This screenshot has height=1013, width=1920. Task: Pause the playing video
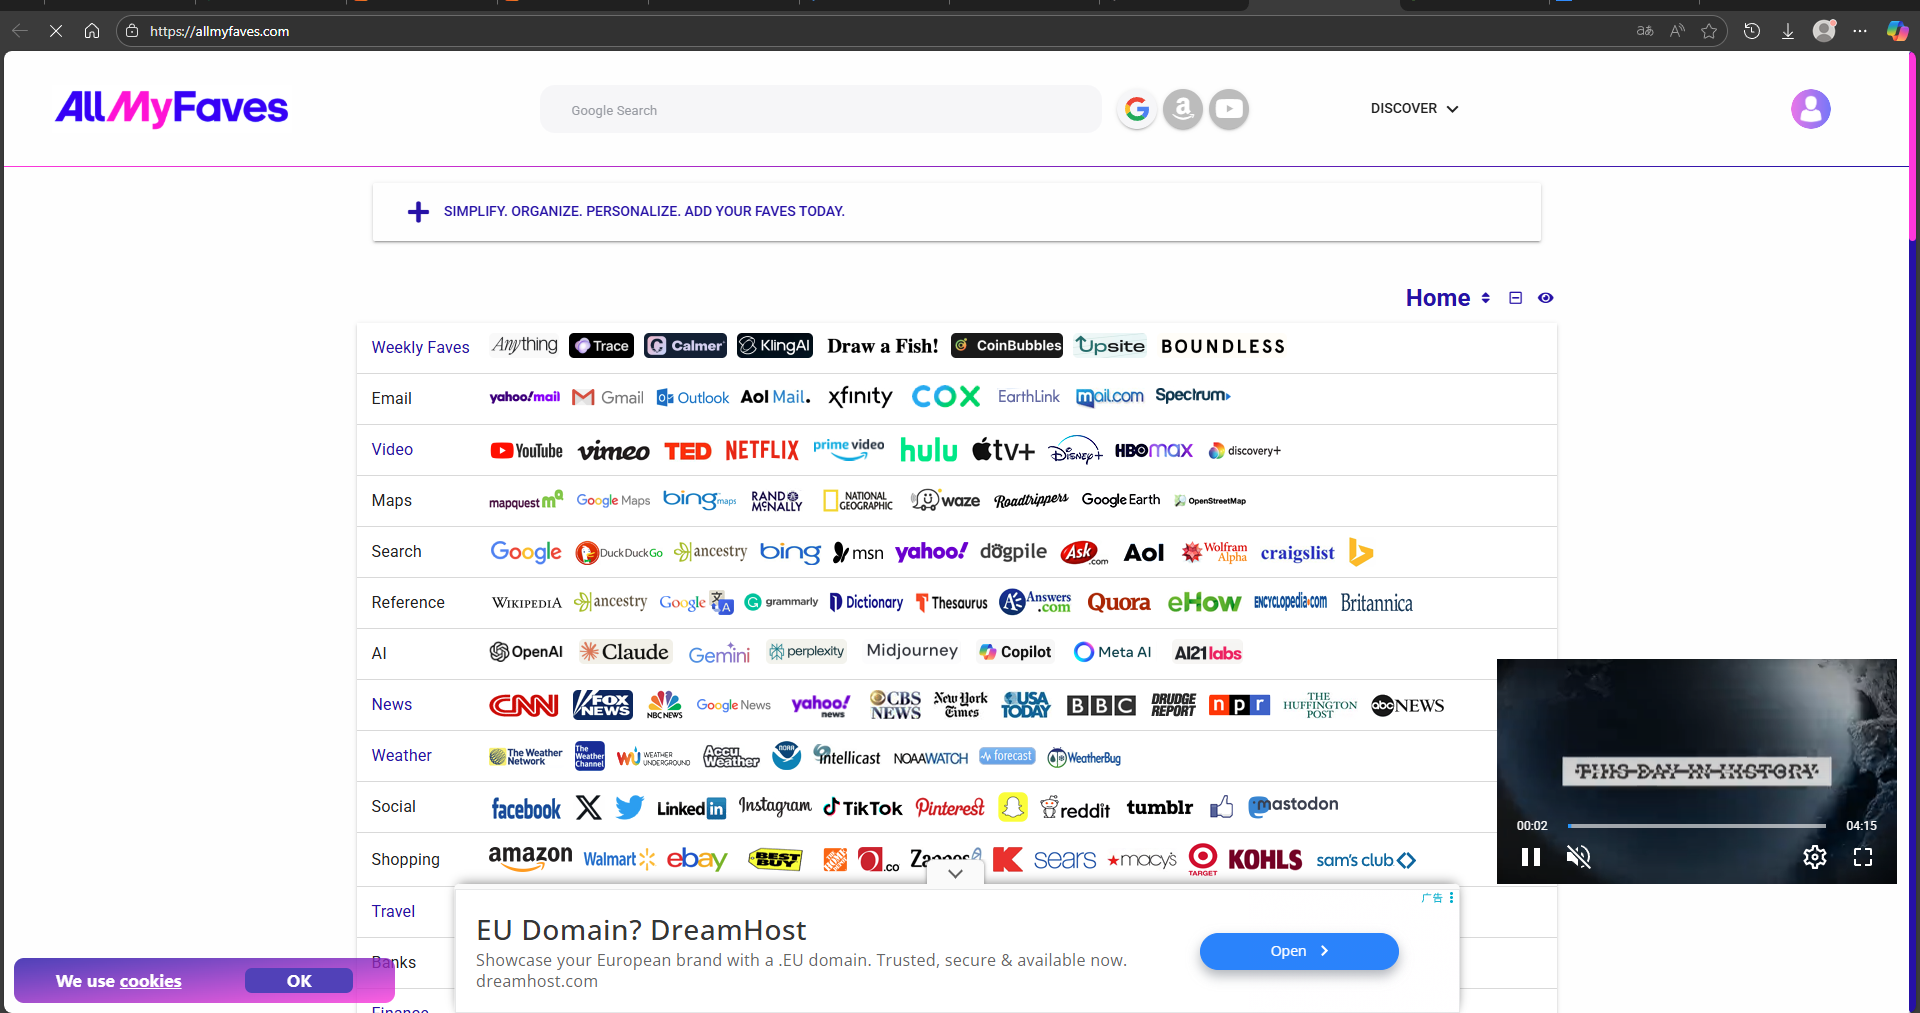pos(1530,857)
